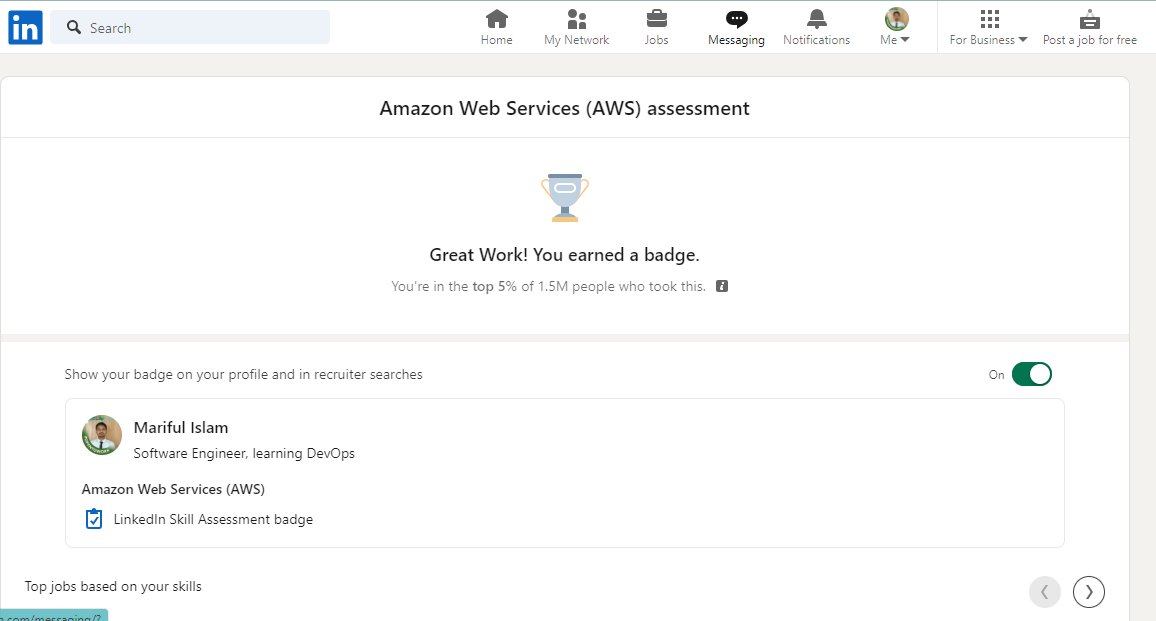Click the skill assessment clipboard check icon

tap(94, 519)
